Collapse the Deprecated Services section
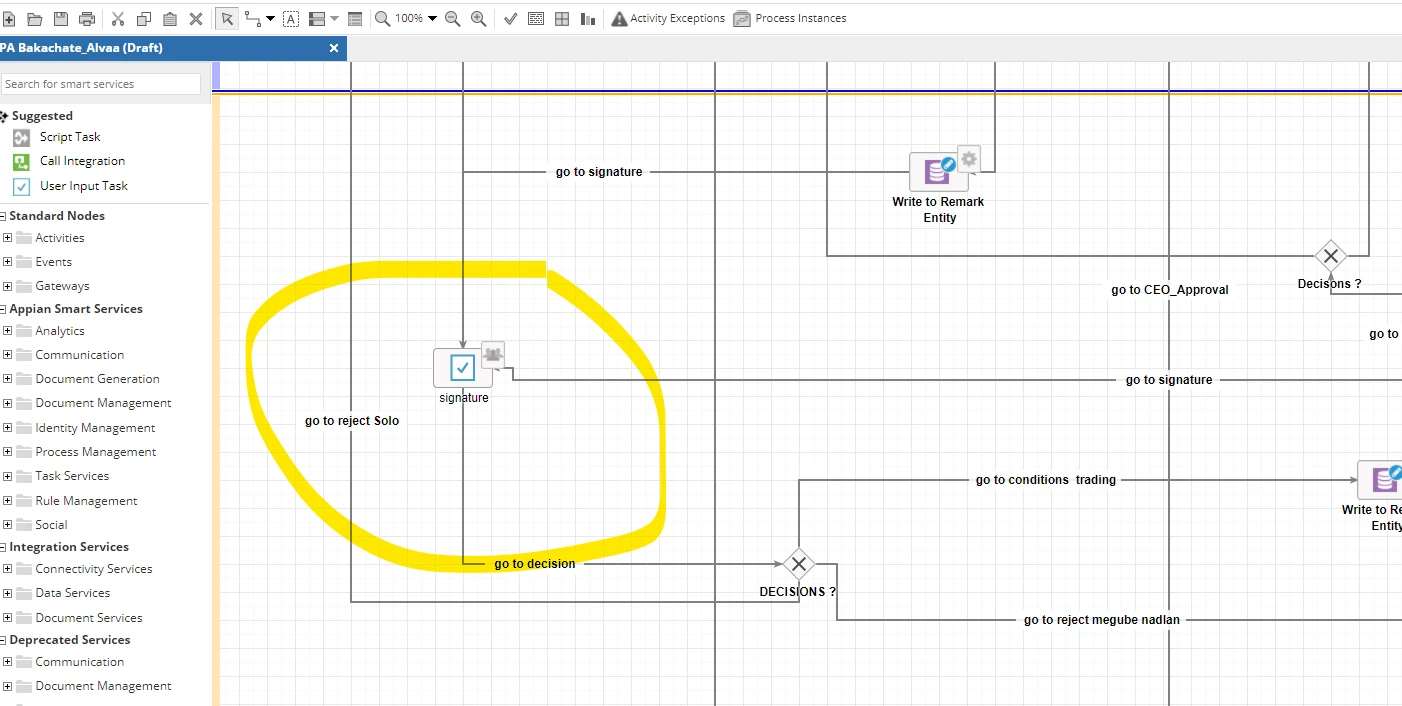The height and width of the screenshot is (706, 1402). [3, 640]
